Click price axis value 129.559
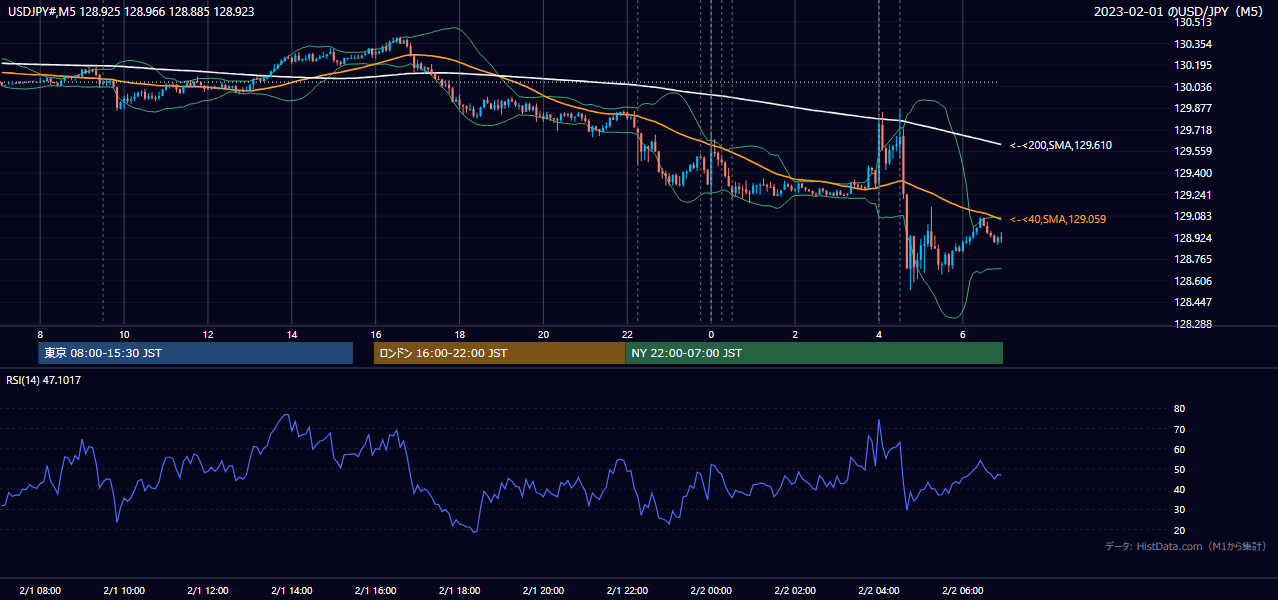The height and width of the screenshot is (600, 1278). click(1194, 151)
